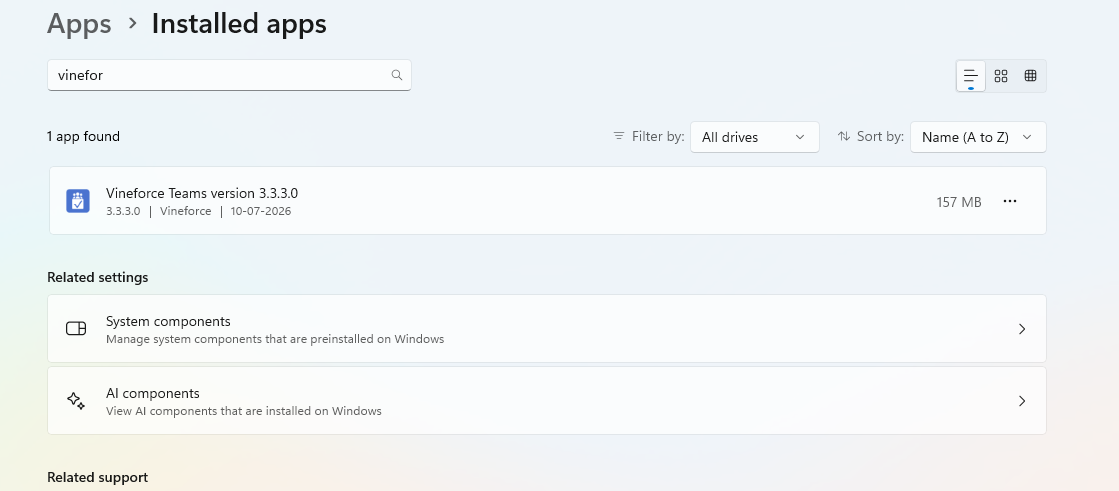Expand AI components using its right chevron
Image resolution: width=1119 pixels, height=491 pixels.
click(x=1022, y=401)
